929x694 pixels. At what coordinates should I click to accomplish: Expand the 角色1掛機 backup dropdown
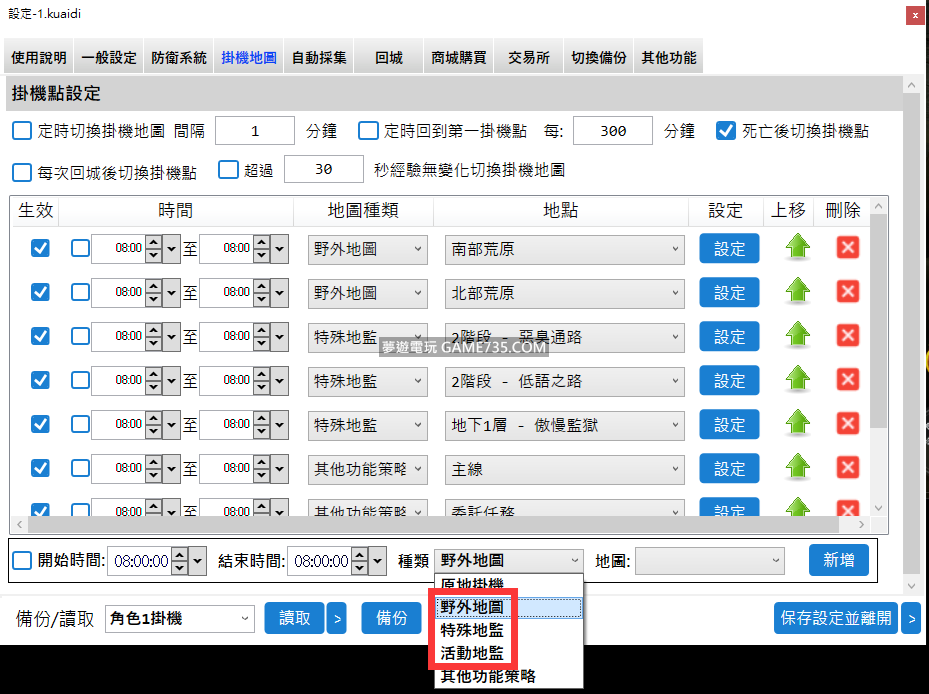180,619
